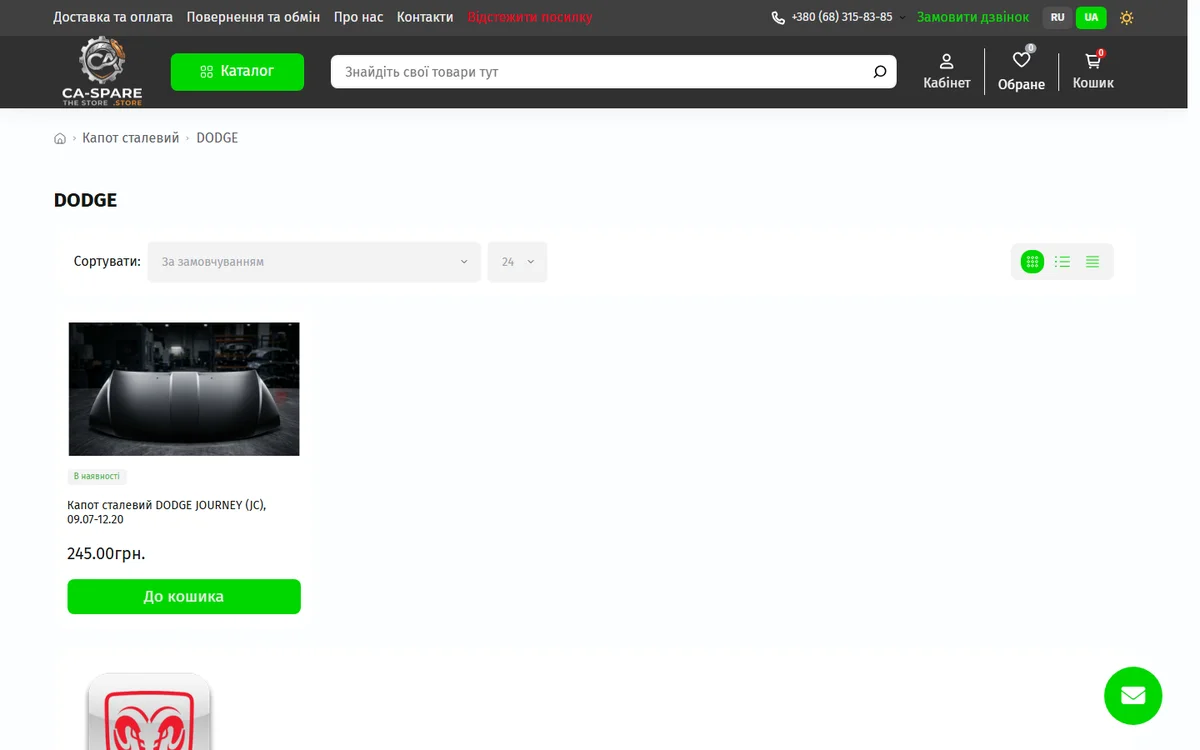Go to the home breadcrumb icon
Screen dimensions: 1200x750
[x=60, y=138]
